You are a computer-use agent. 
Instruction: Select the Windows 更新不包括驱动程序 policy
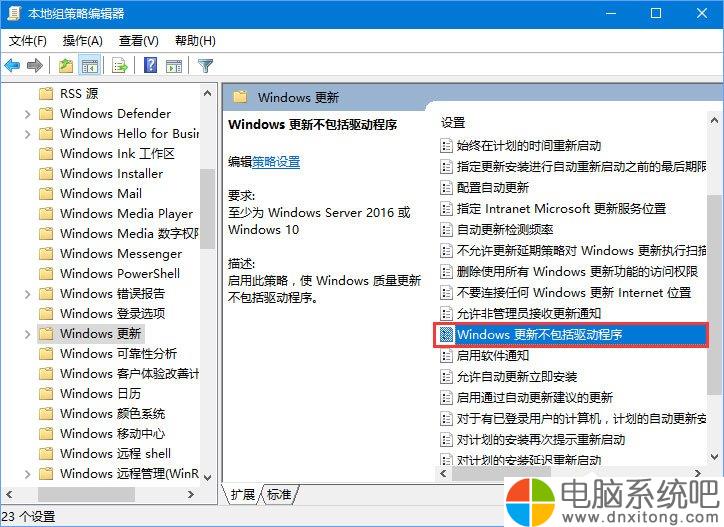pyautogui.click(x=571, y=335)
